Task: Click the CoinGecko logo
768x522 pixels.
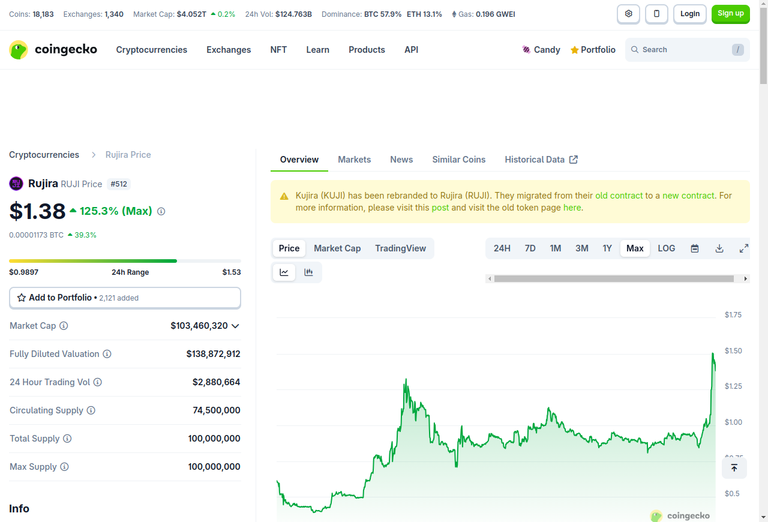Action: click(x=53, y=49)
